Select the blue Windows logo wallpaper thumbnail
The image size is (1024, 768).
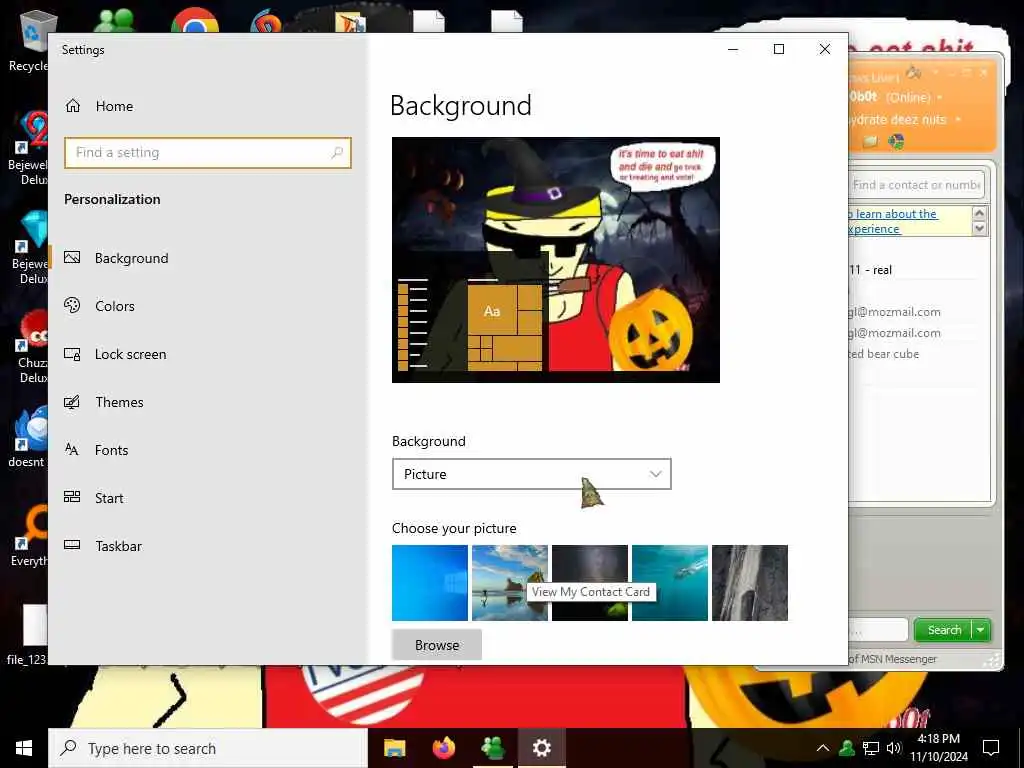pos(430,583)
